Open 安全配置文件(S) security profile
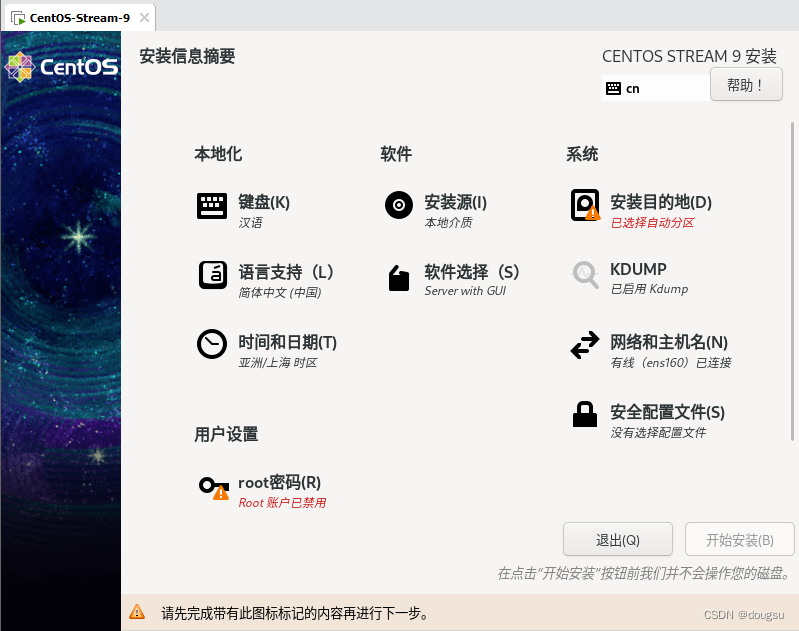This screenshot has width=799, height=631. point(668,412)
